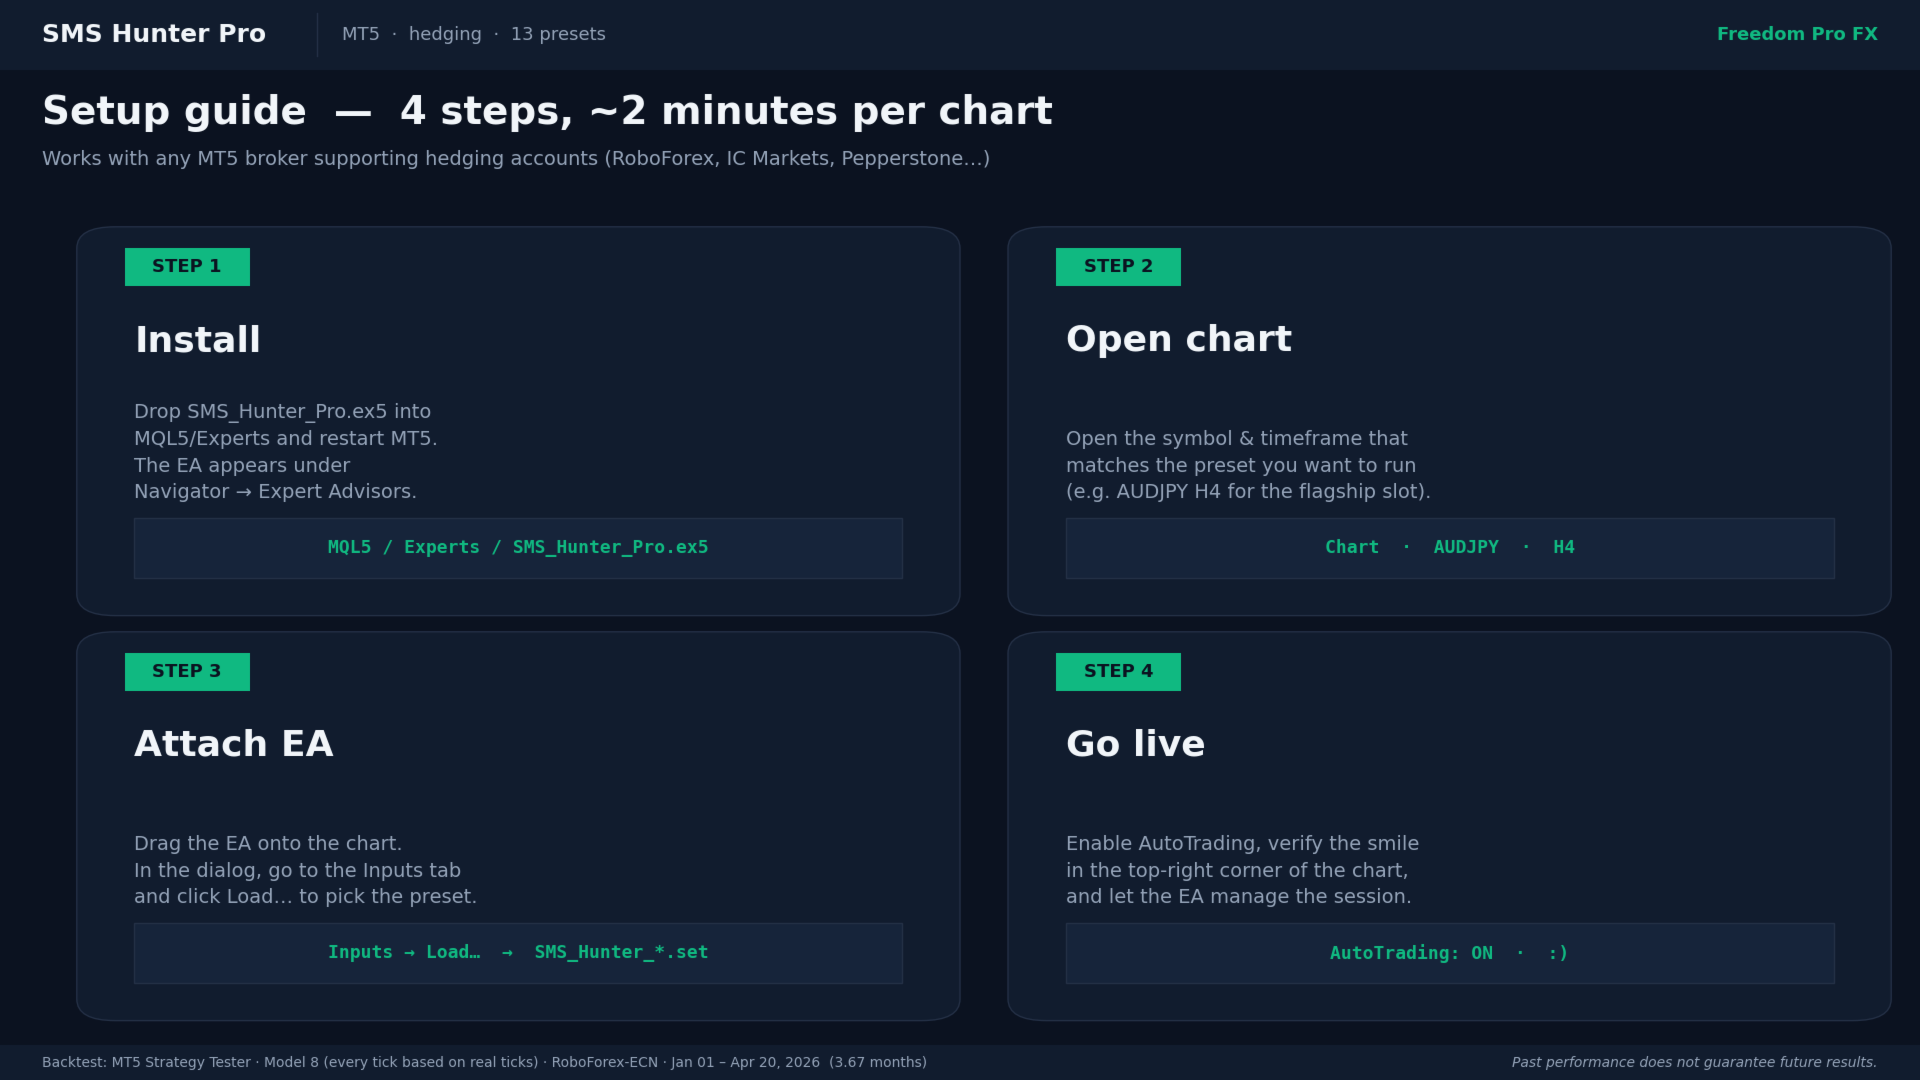Click the 'Drop SMS_Hunter_Pro.ex5' install instructions
Image resolution: width=1920 pixels, height=1080 pixels.
pos(285,452)
